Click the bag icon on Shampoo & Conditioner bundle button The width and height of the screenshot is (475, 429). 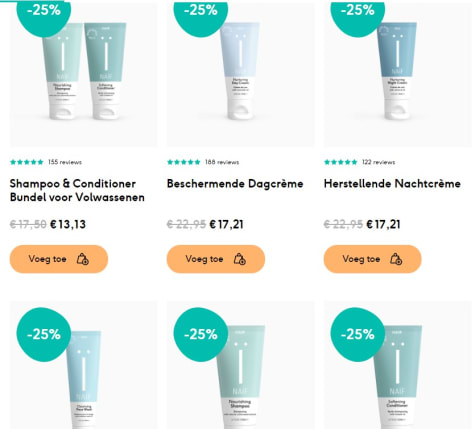pyautogui.click(x=83, y=259)
